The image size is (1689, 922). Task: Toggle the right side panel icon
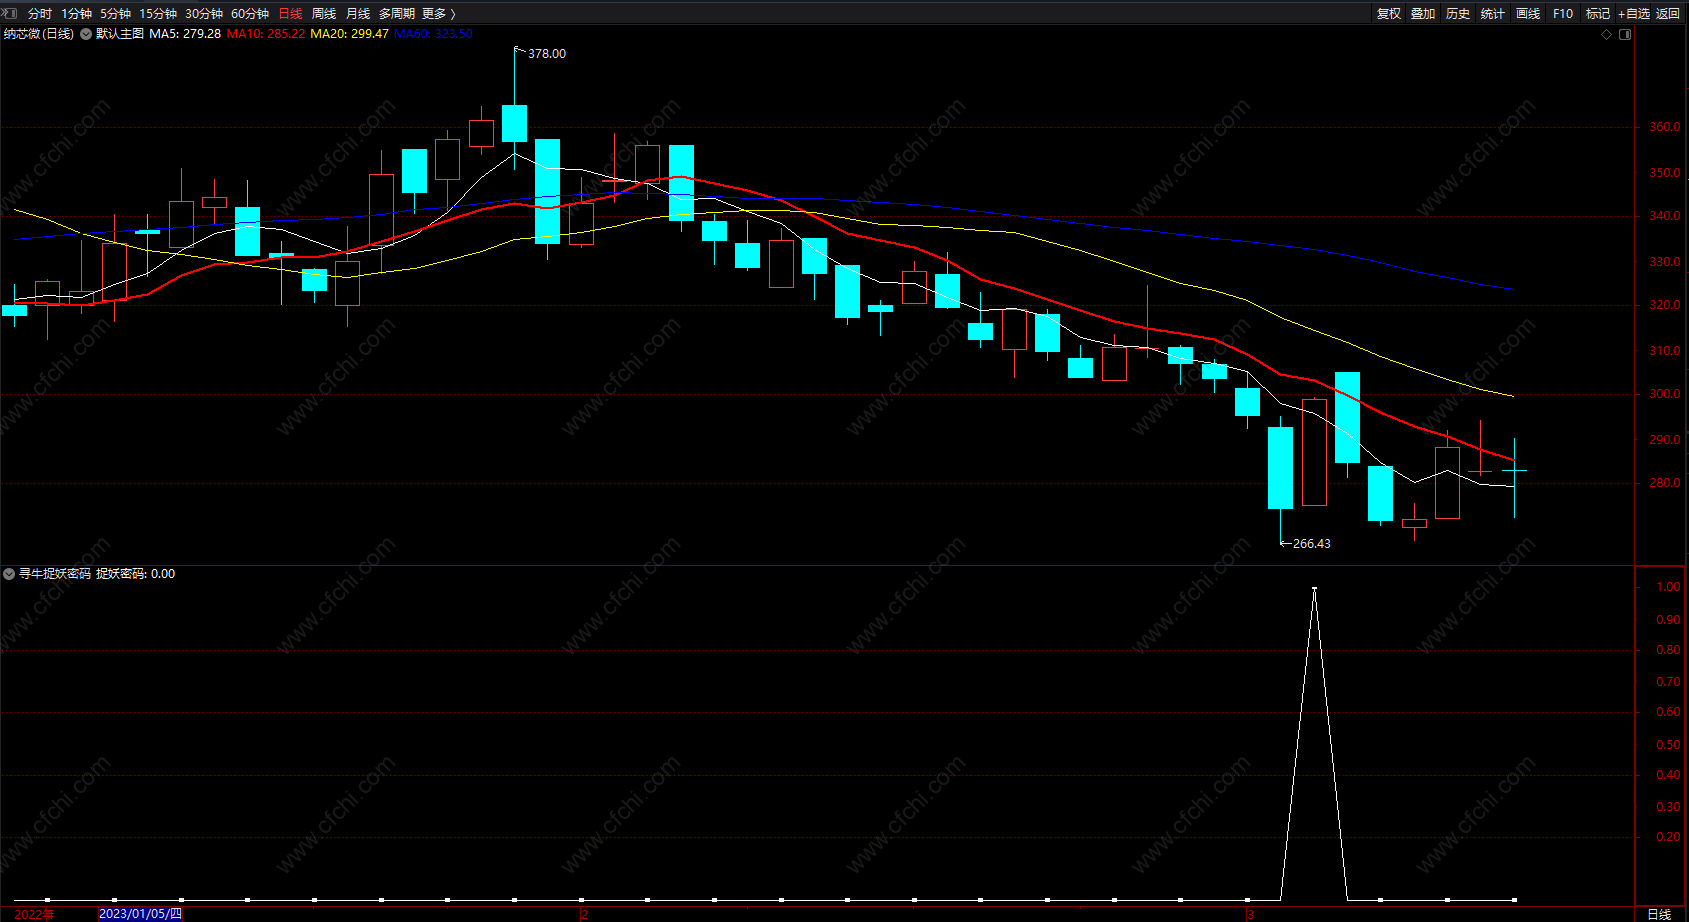(1625, 34)
